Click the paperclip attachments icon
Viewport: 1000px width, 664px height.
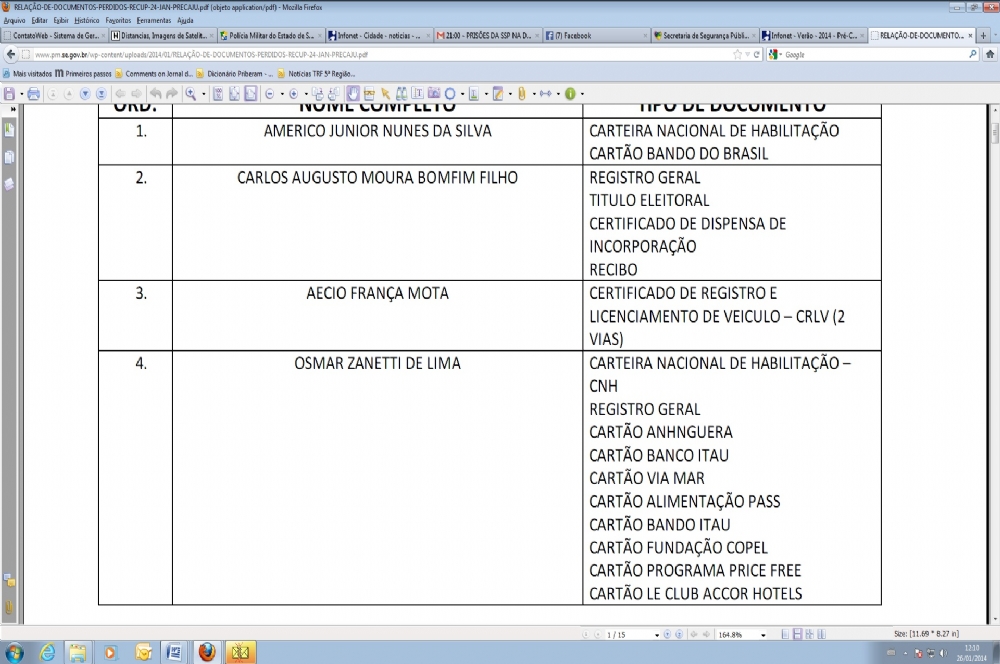click(x=521, y=94)
